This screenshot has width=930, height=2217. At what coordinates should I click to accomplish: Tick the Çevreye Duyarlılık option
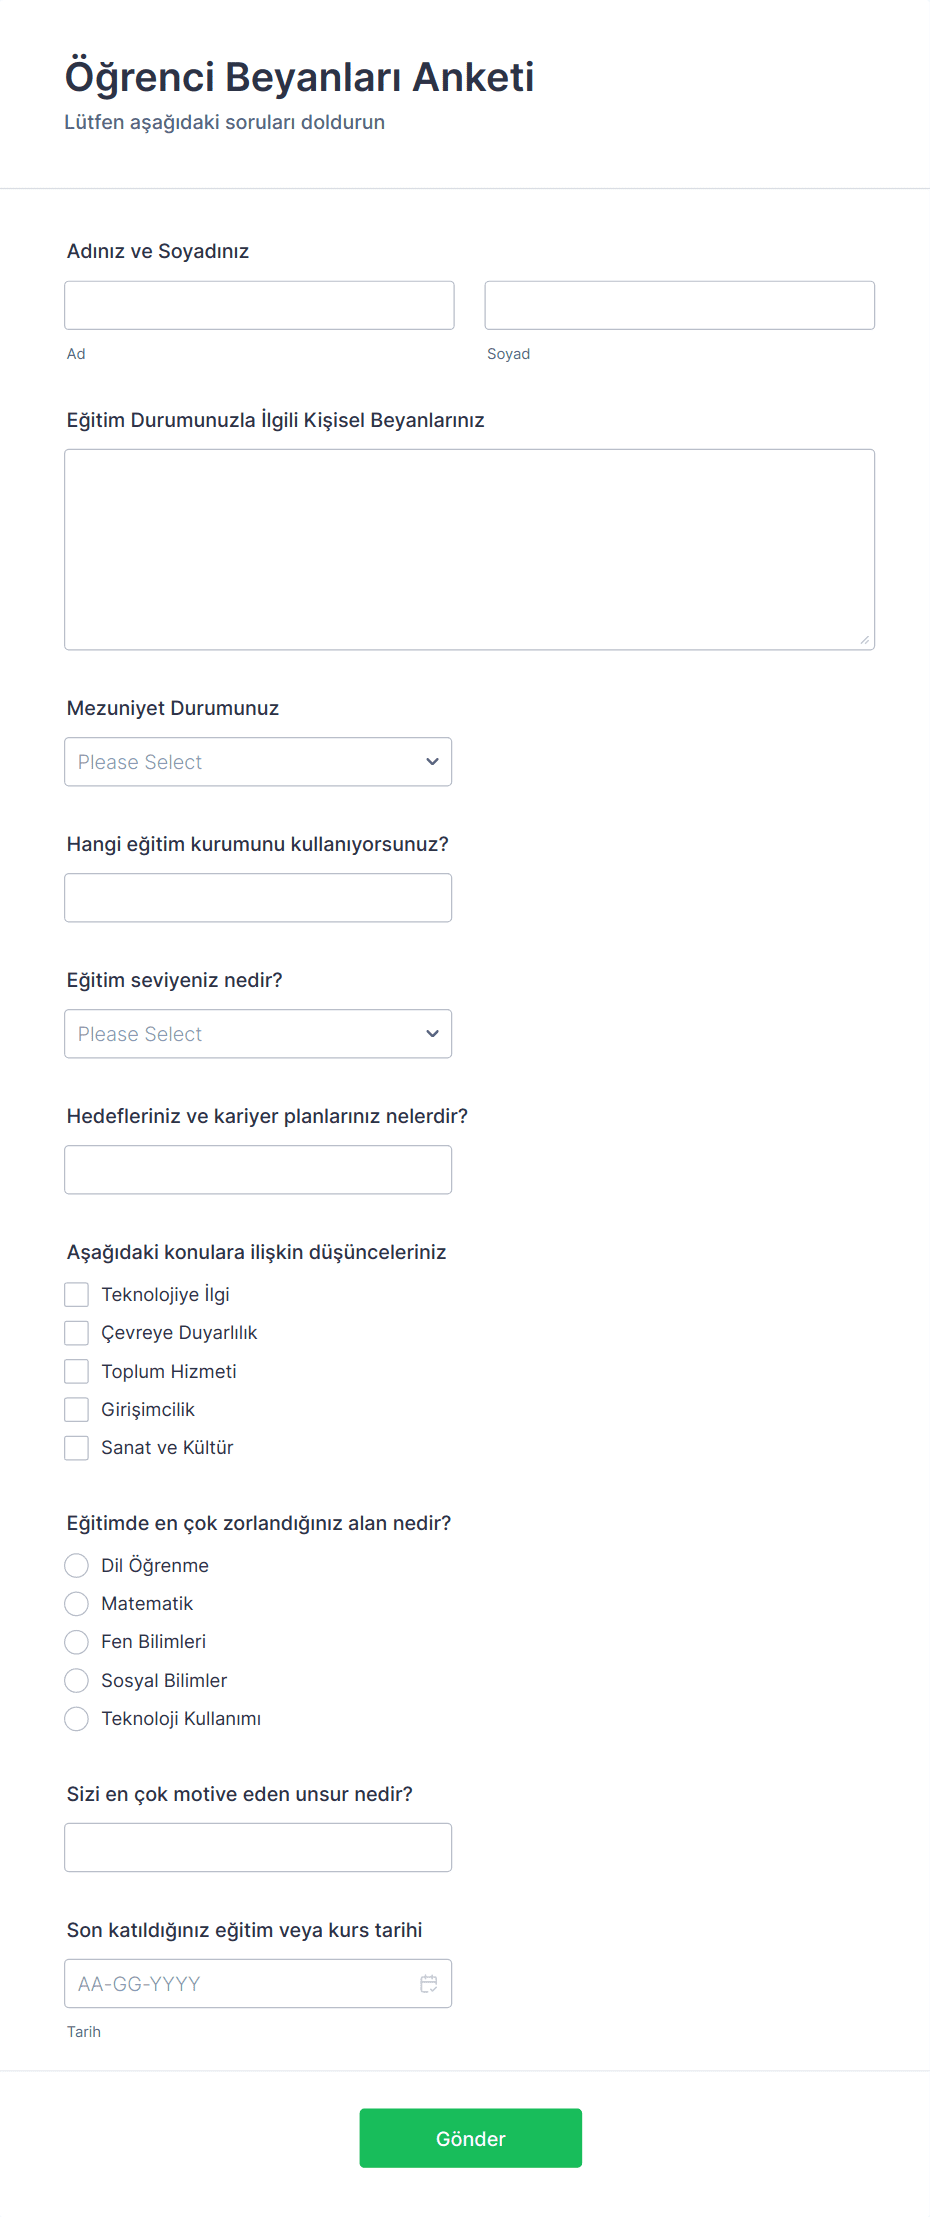[77, 1333]
